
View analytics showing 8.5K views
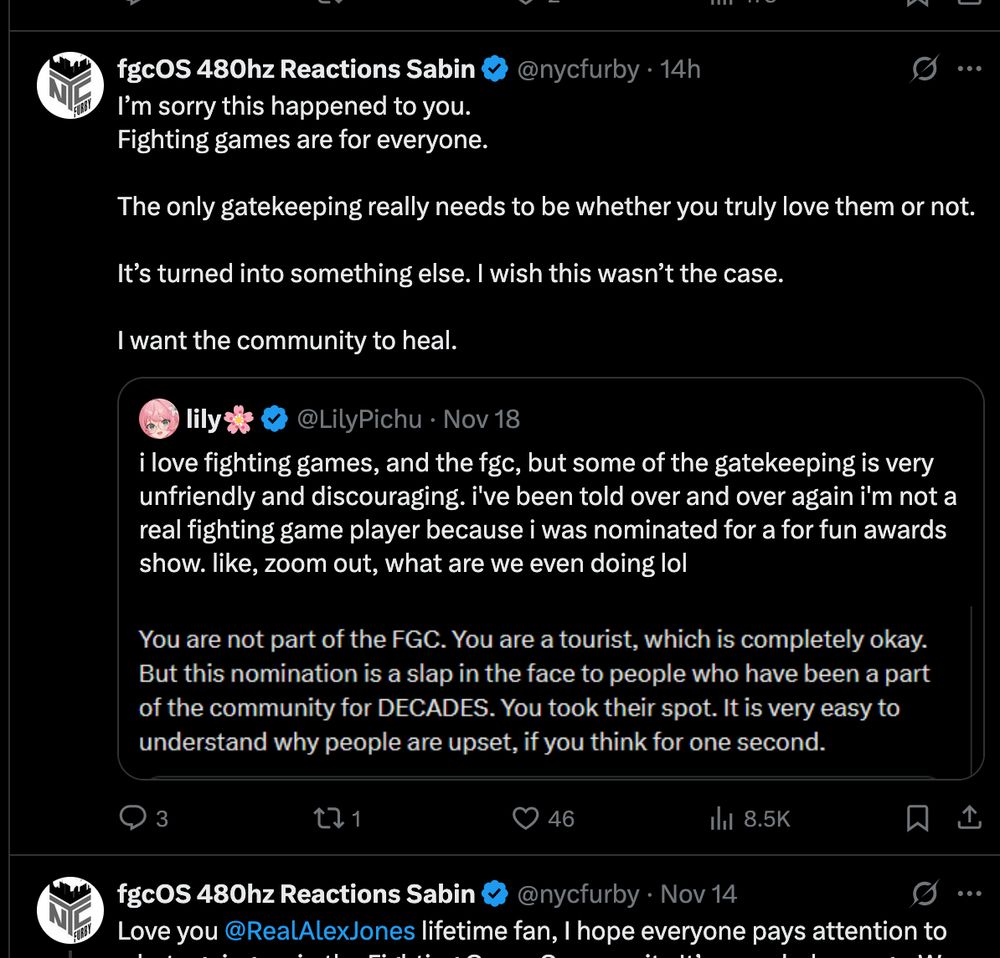[722, 818]
